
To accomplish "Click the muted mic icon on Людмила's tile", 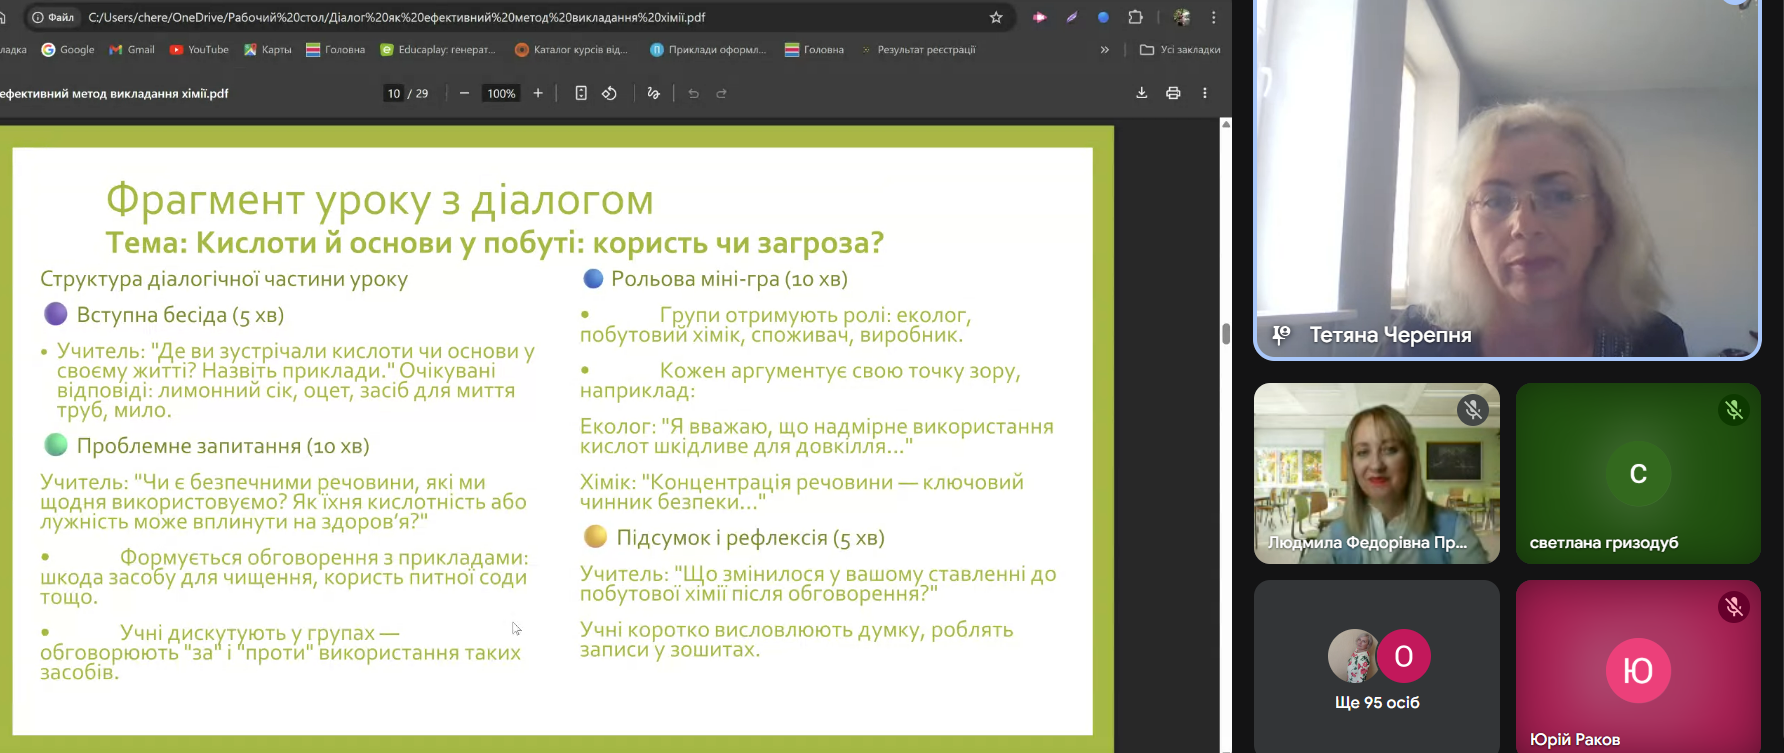I will 1472,409.
